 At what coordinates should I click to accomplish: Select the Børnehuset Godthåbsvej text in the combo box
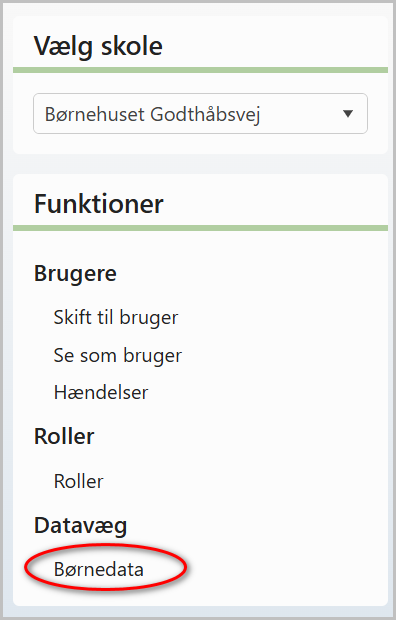coord(152,115)
